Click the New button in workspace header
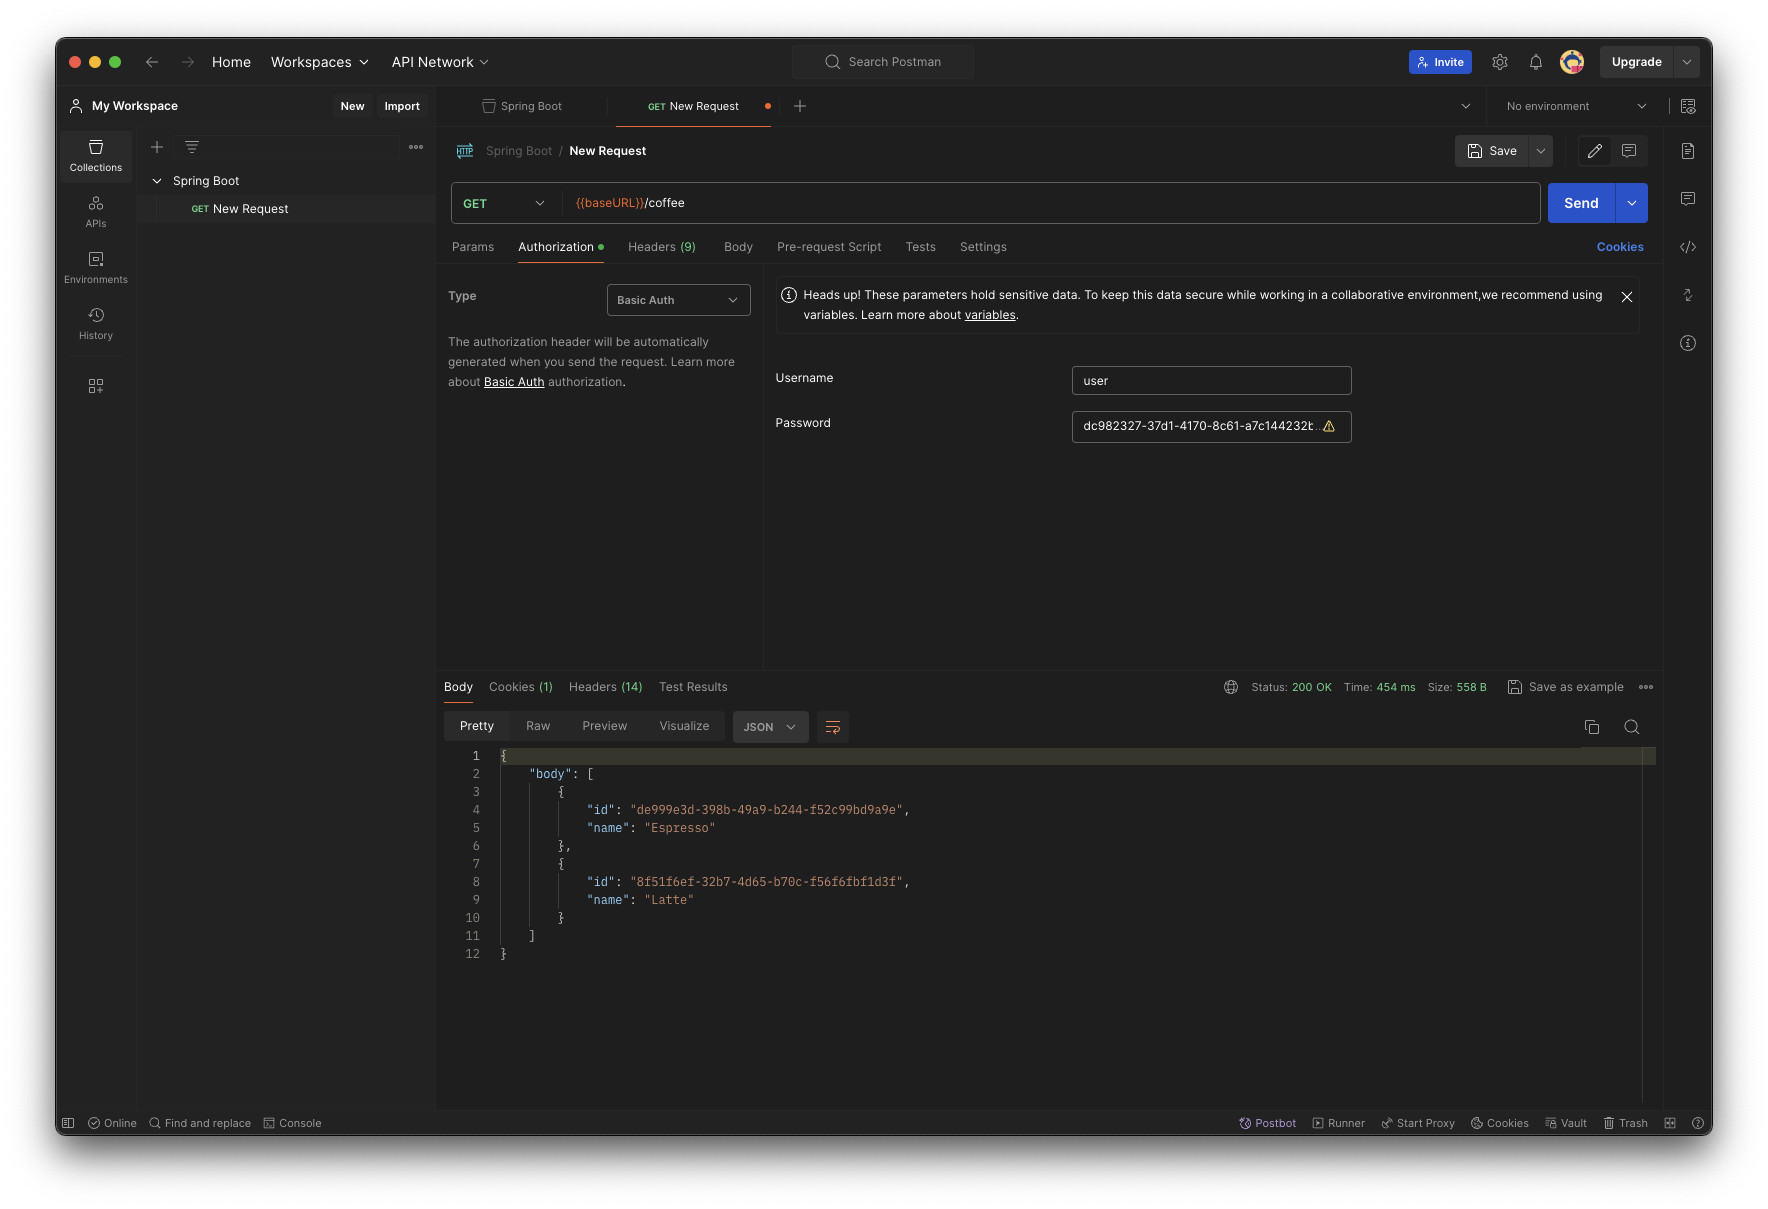1768x1209 pixels. click(352, 106)
